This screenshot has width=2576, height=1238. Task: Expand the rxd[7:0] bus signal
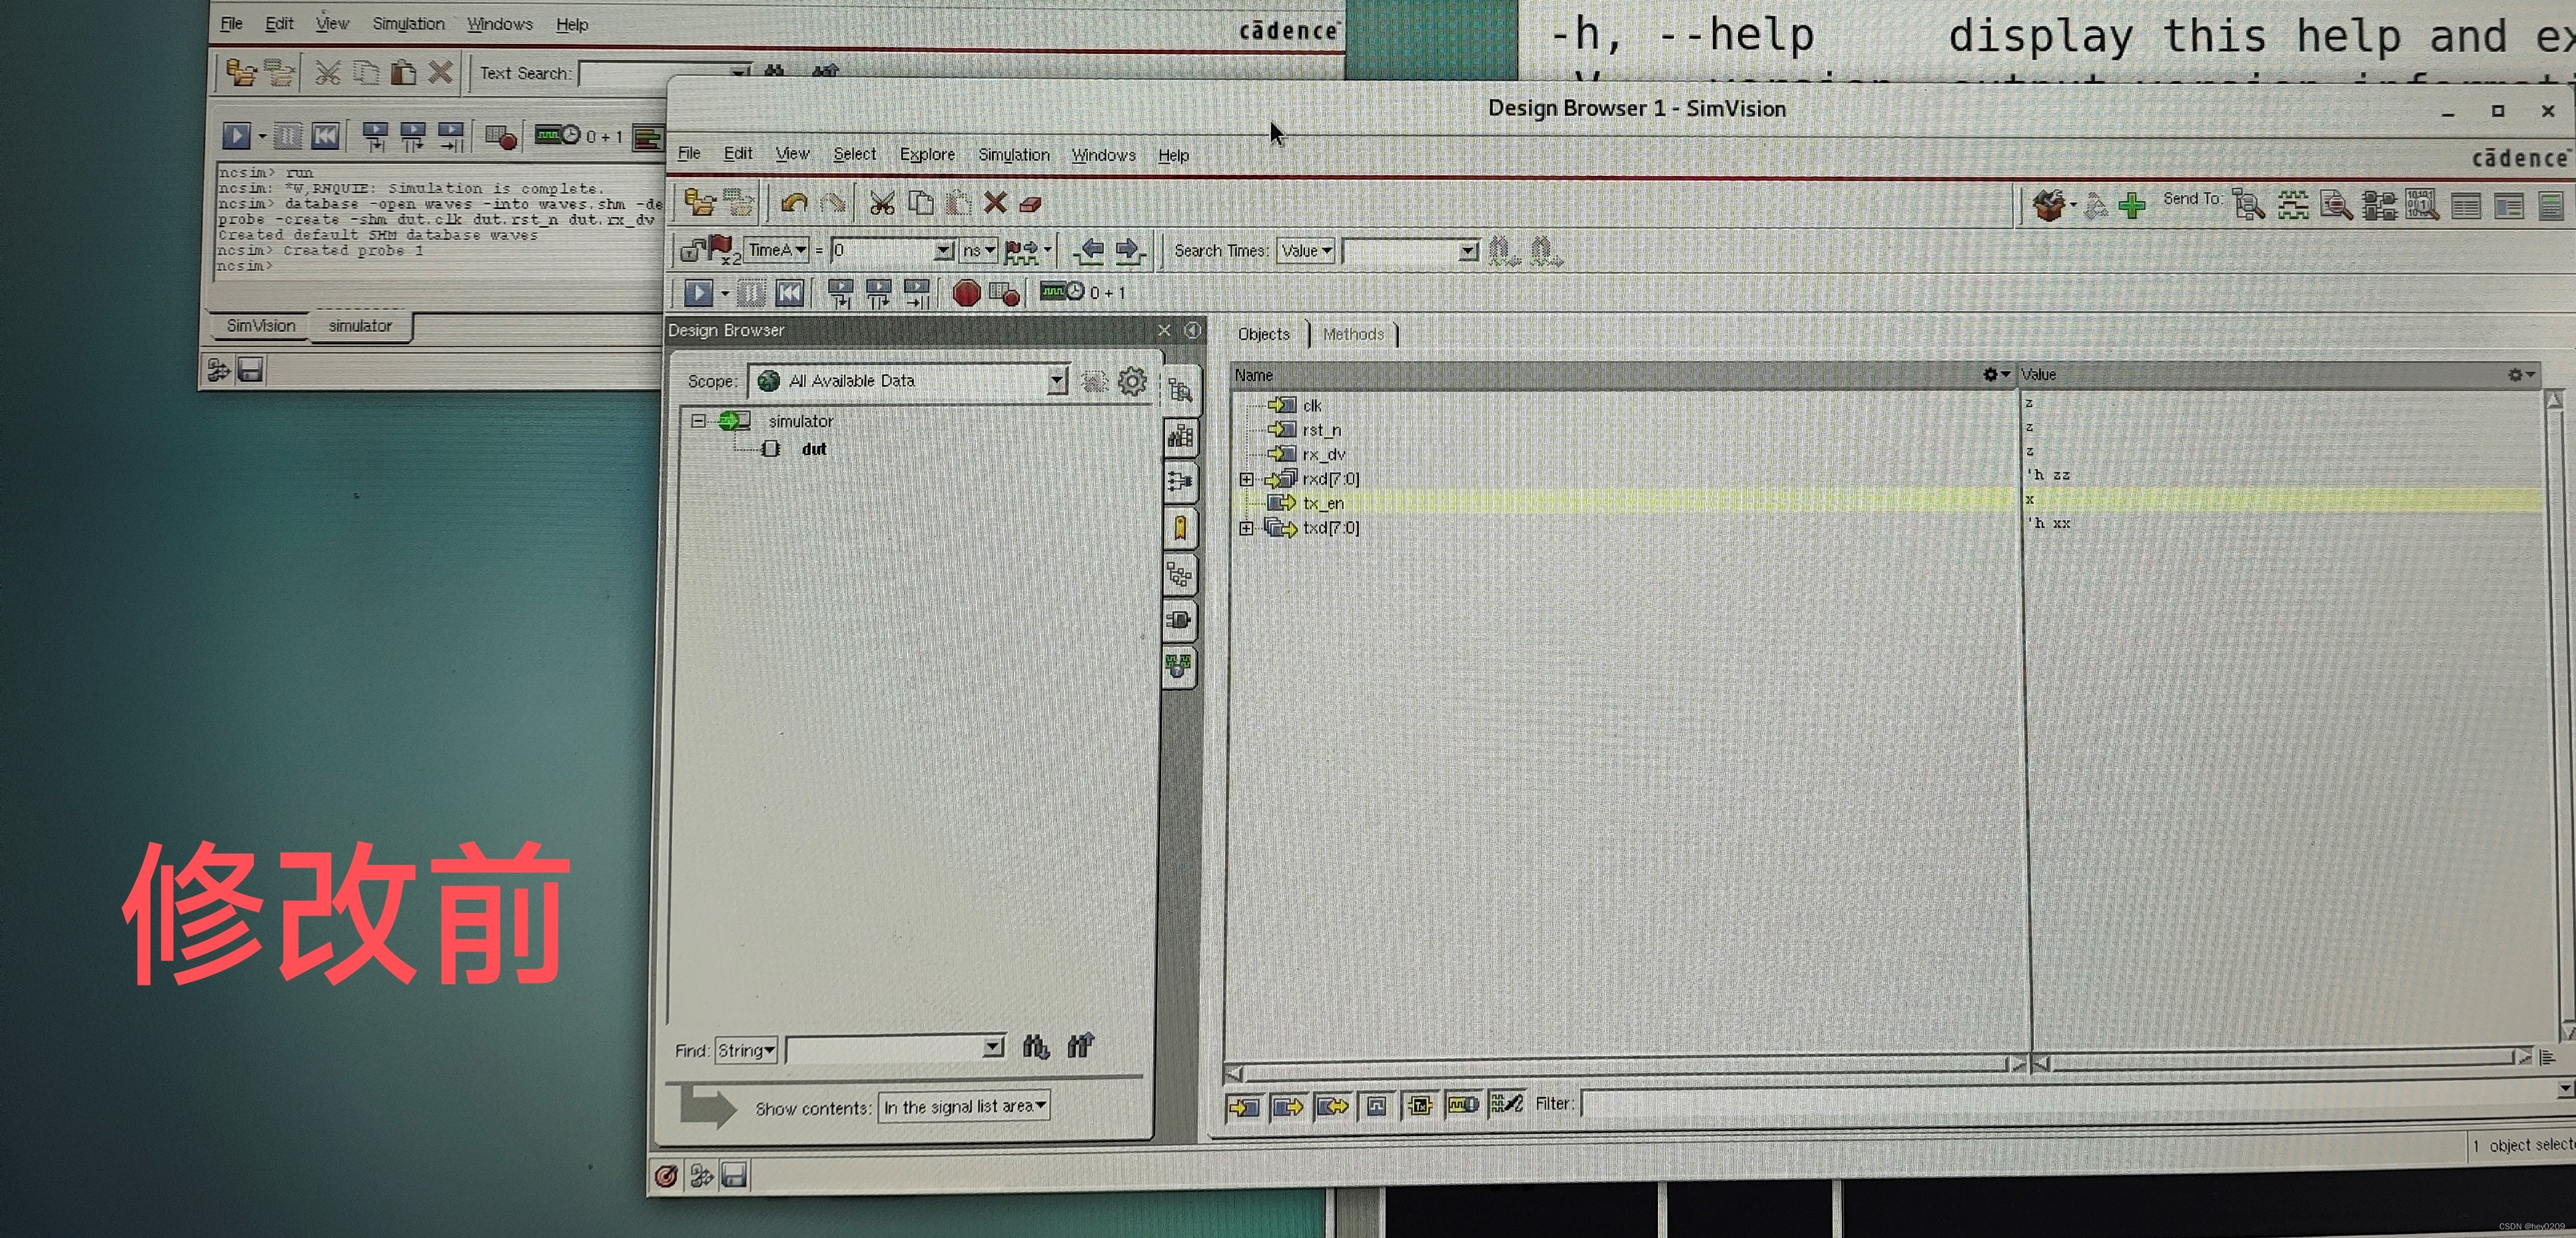(x=1246, y=479)
